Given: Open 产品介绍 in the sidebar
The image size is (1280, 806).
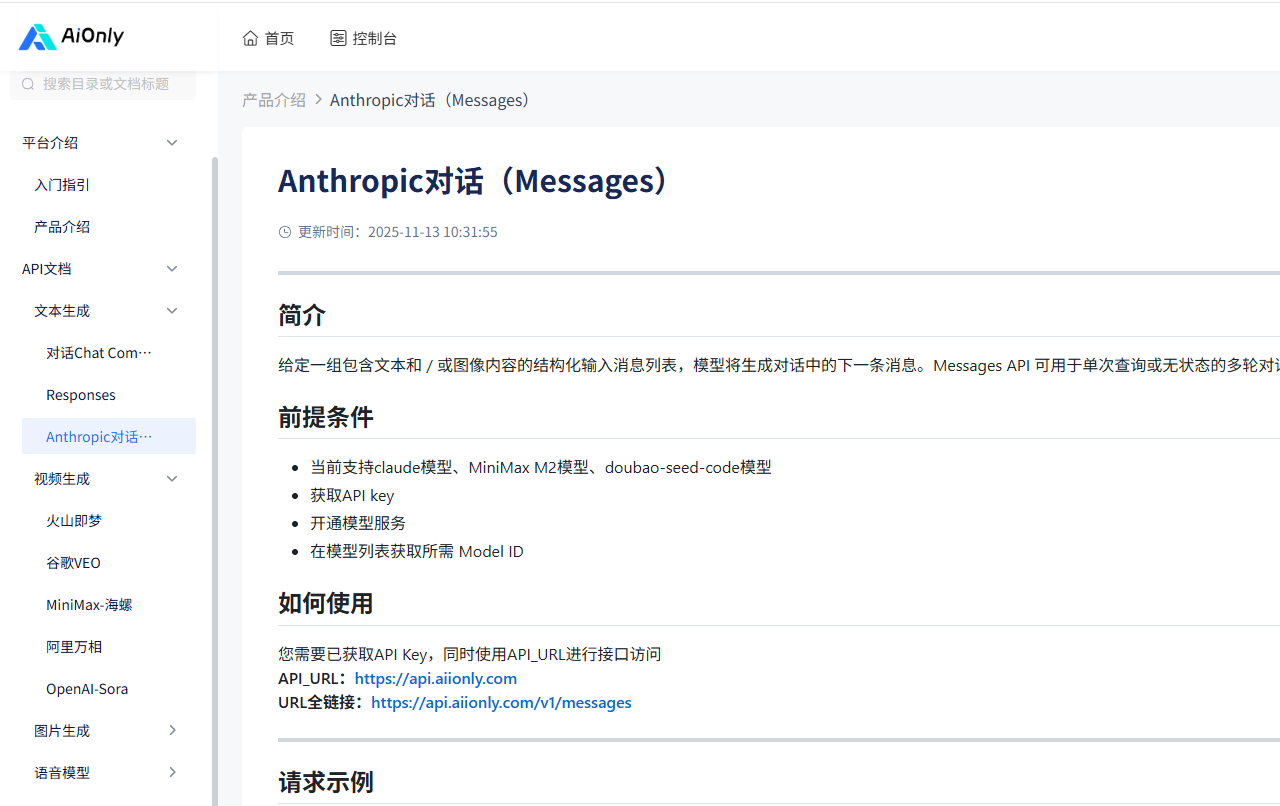Looking at the screenshot, I should click(x=62, y=227).
